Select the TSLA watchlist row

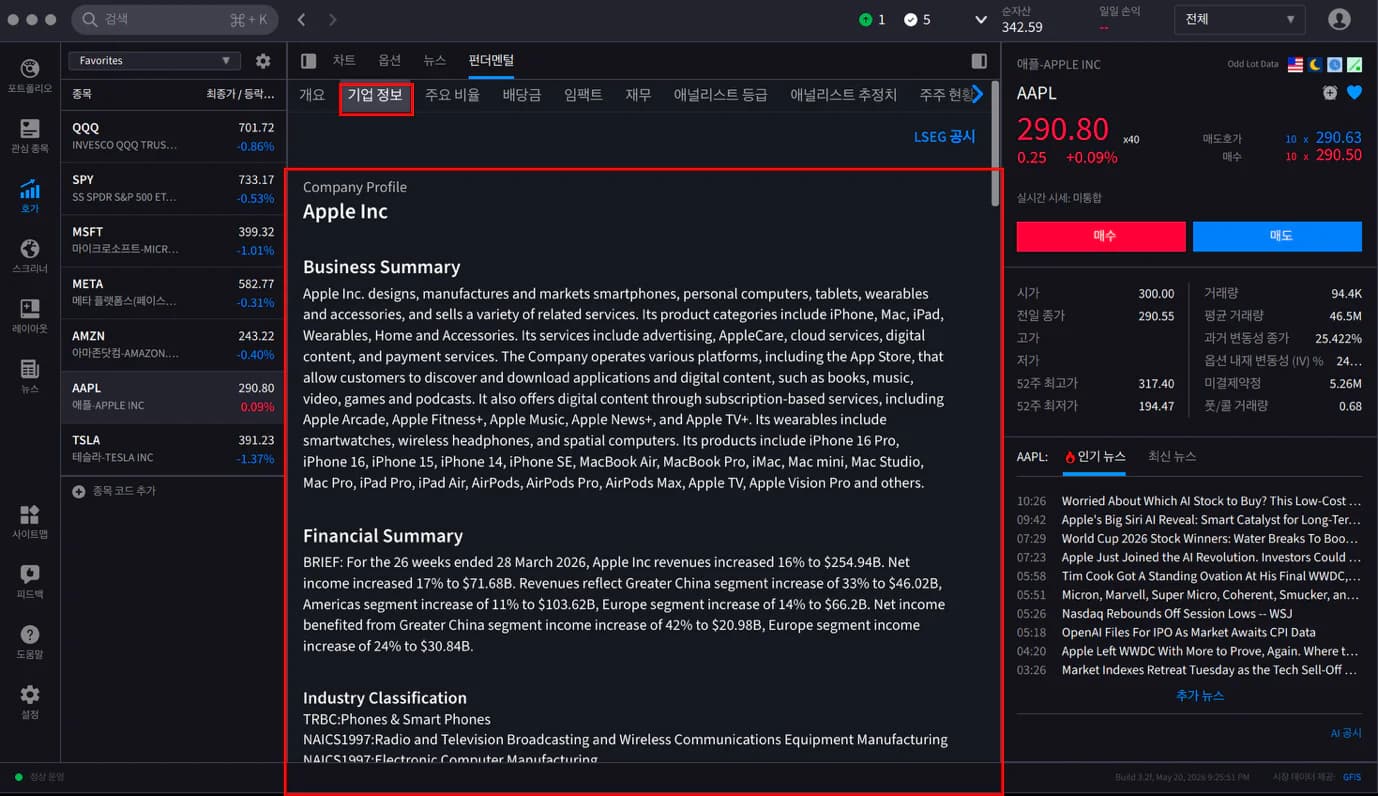(x=173, y=449)
